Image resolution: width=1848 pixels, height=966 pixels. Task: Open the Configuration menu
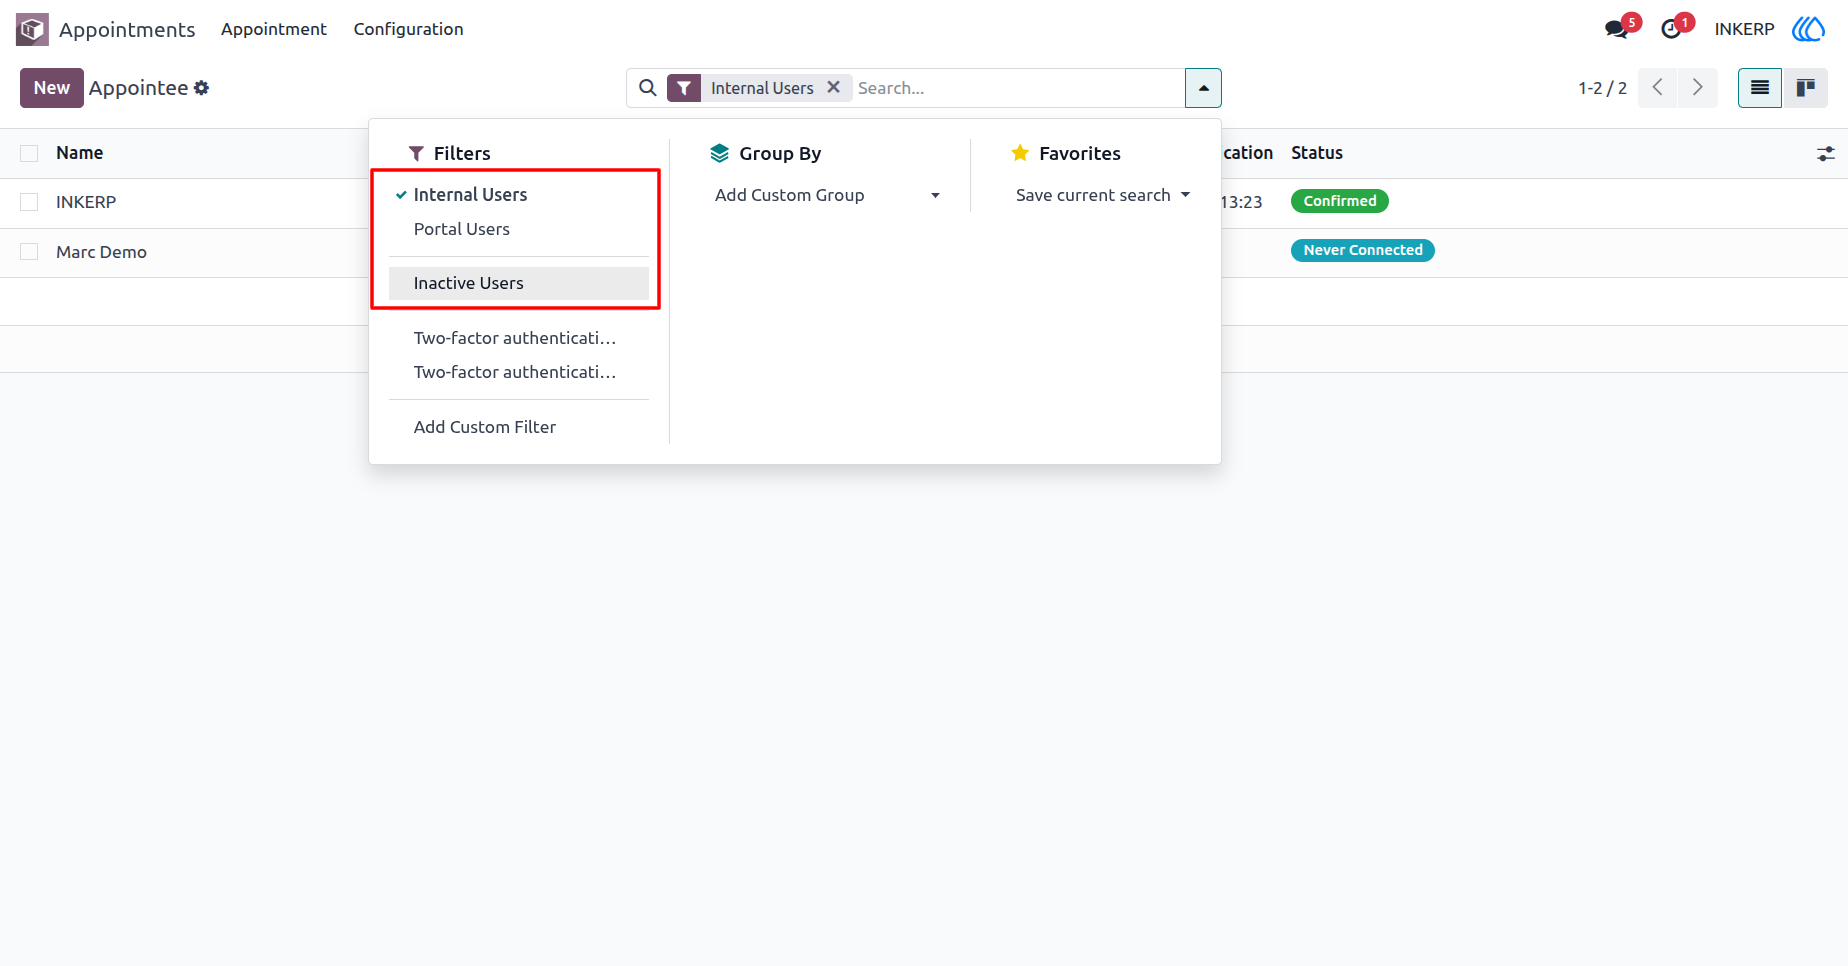coord(408,29)
